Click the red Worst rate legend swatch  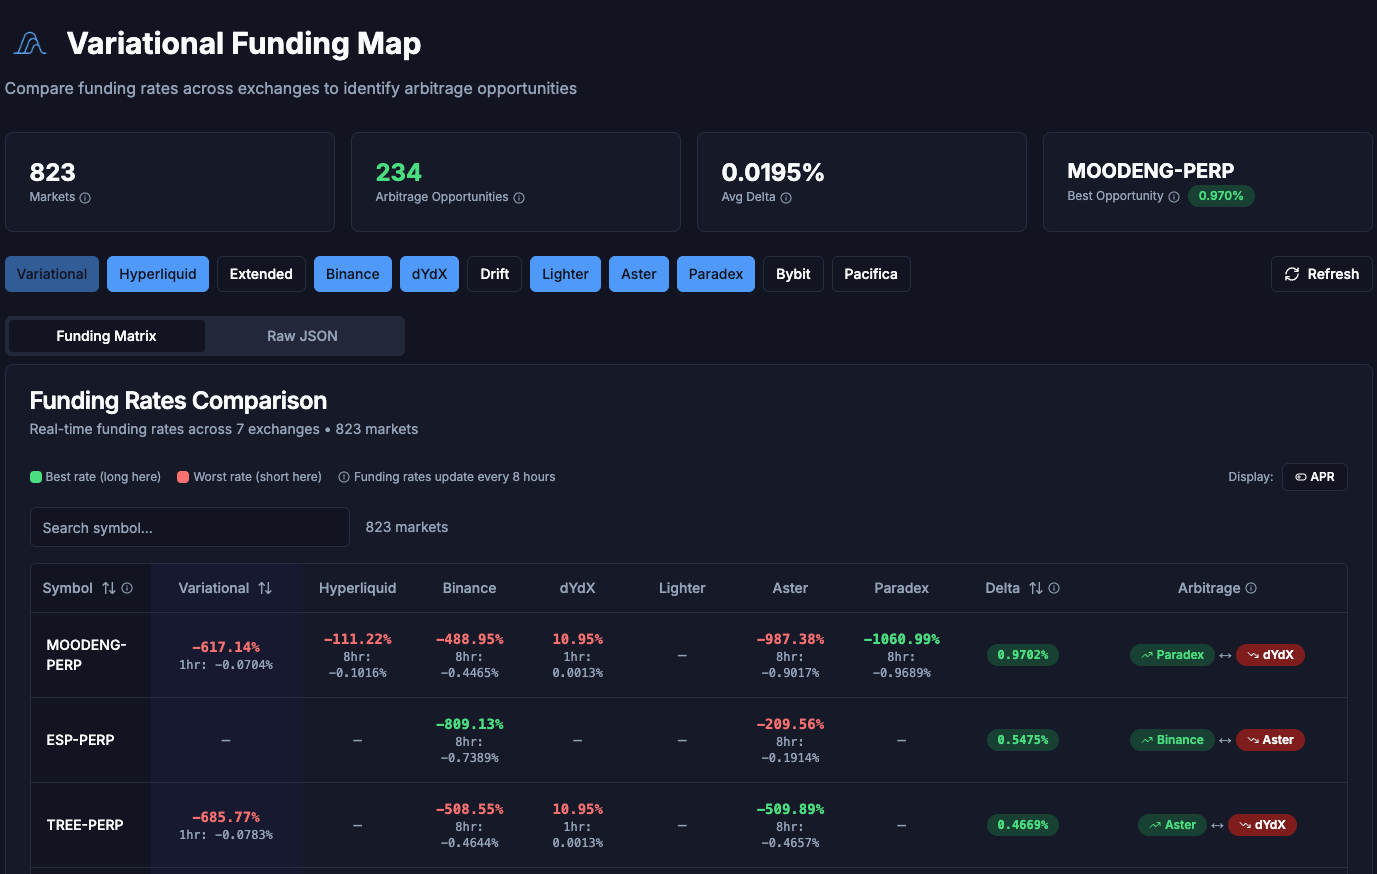pyautogui.click(x=183, y=477)
